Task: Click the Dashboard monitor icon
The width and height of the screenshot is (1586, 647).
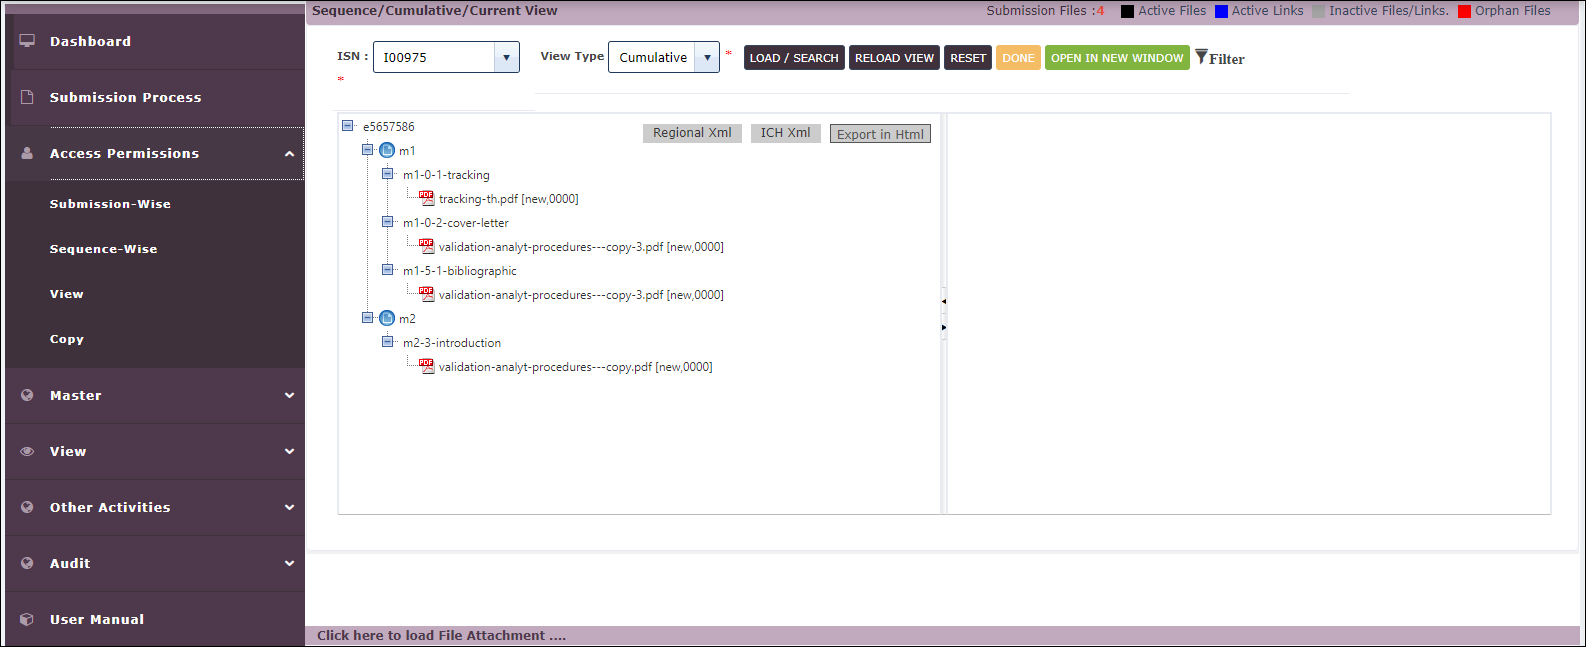Action: [x=27, y=41]
